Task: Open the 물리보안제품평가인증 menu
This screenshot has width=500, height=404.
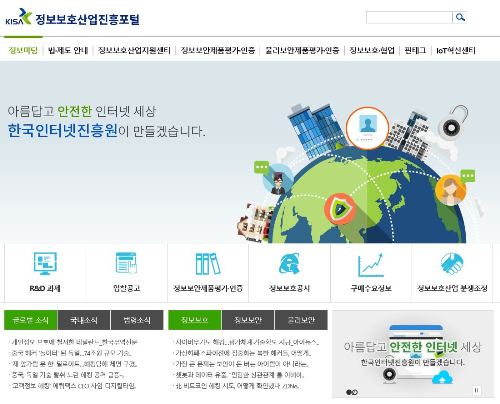Action: pos(302,50)
